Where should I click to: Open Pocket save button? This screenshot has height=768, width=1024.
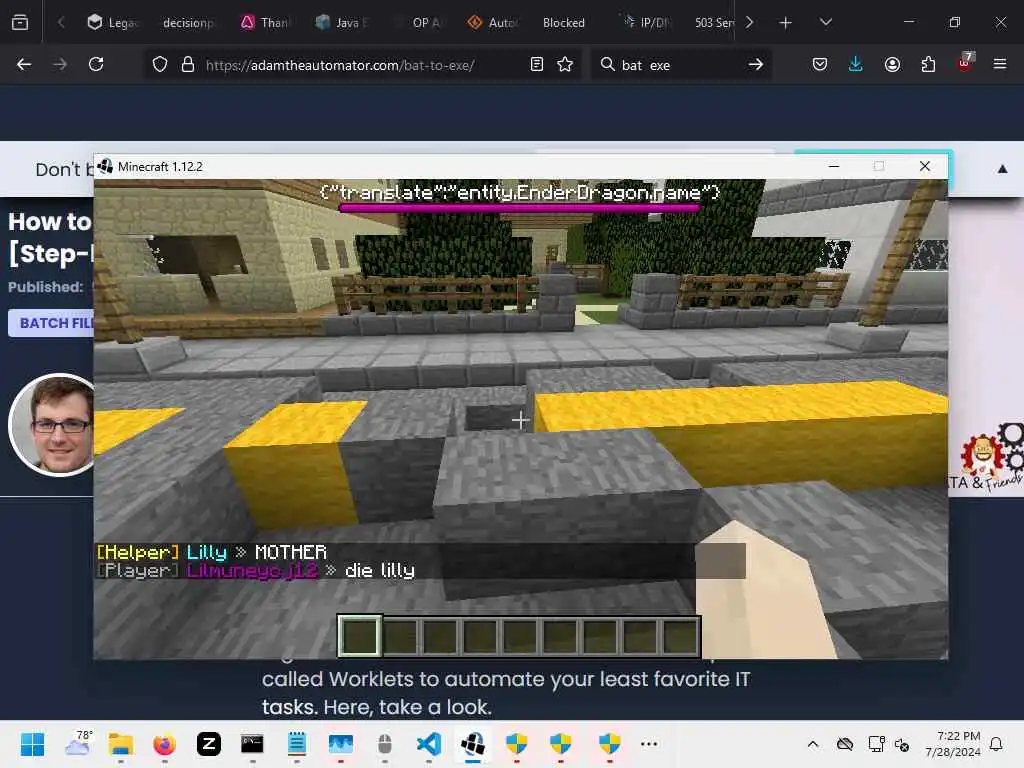820,64
